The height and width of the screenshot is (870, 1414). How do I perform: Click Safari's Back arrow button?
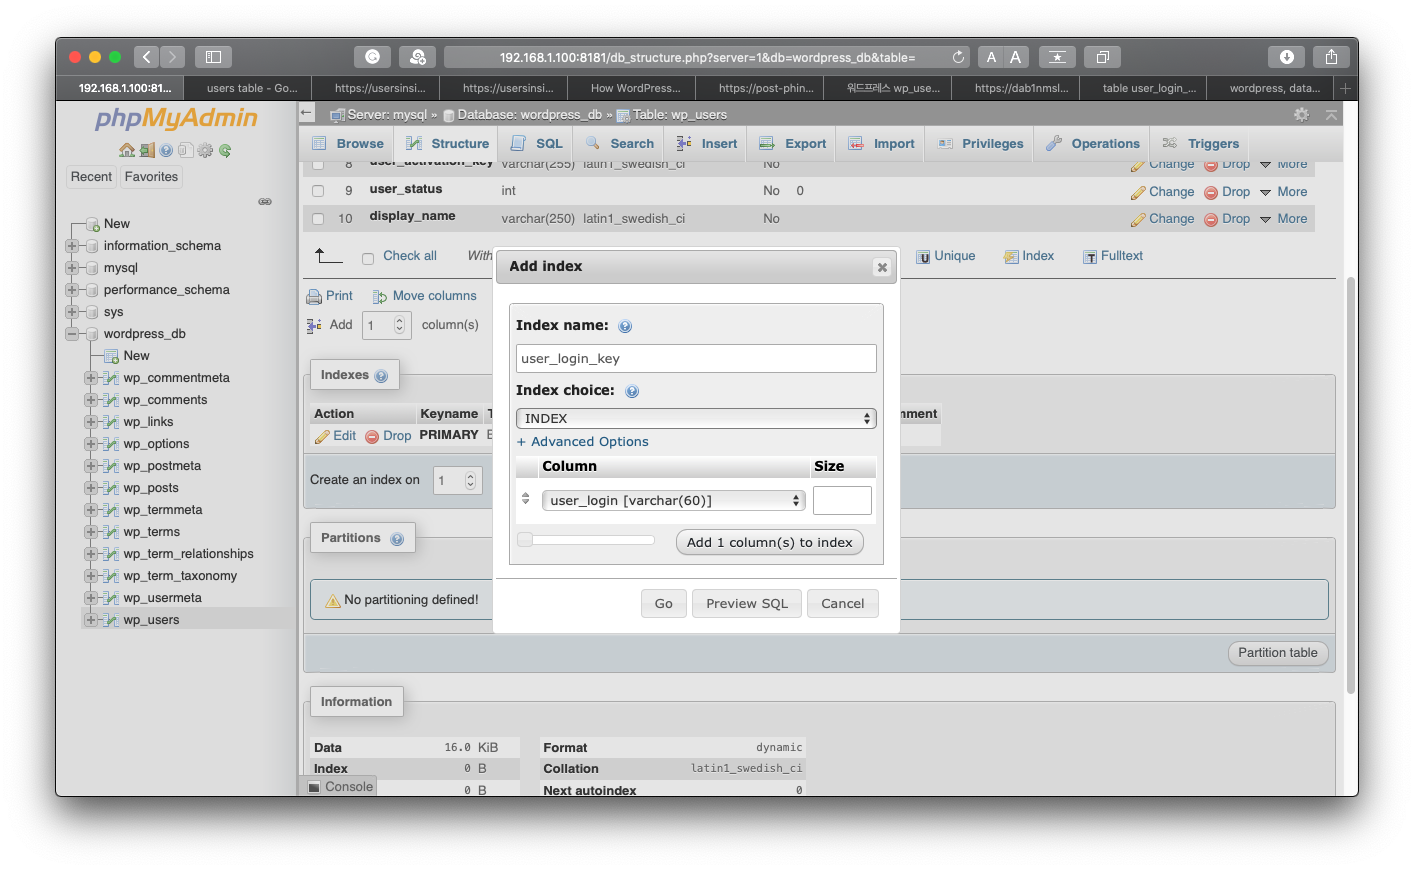point(147,57)
